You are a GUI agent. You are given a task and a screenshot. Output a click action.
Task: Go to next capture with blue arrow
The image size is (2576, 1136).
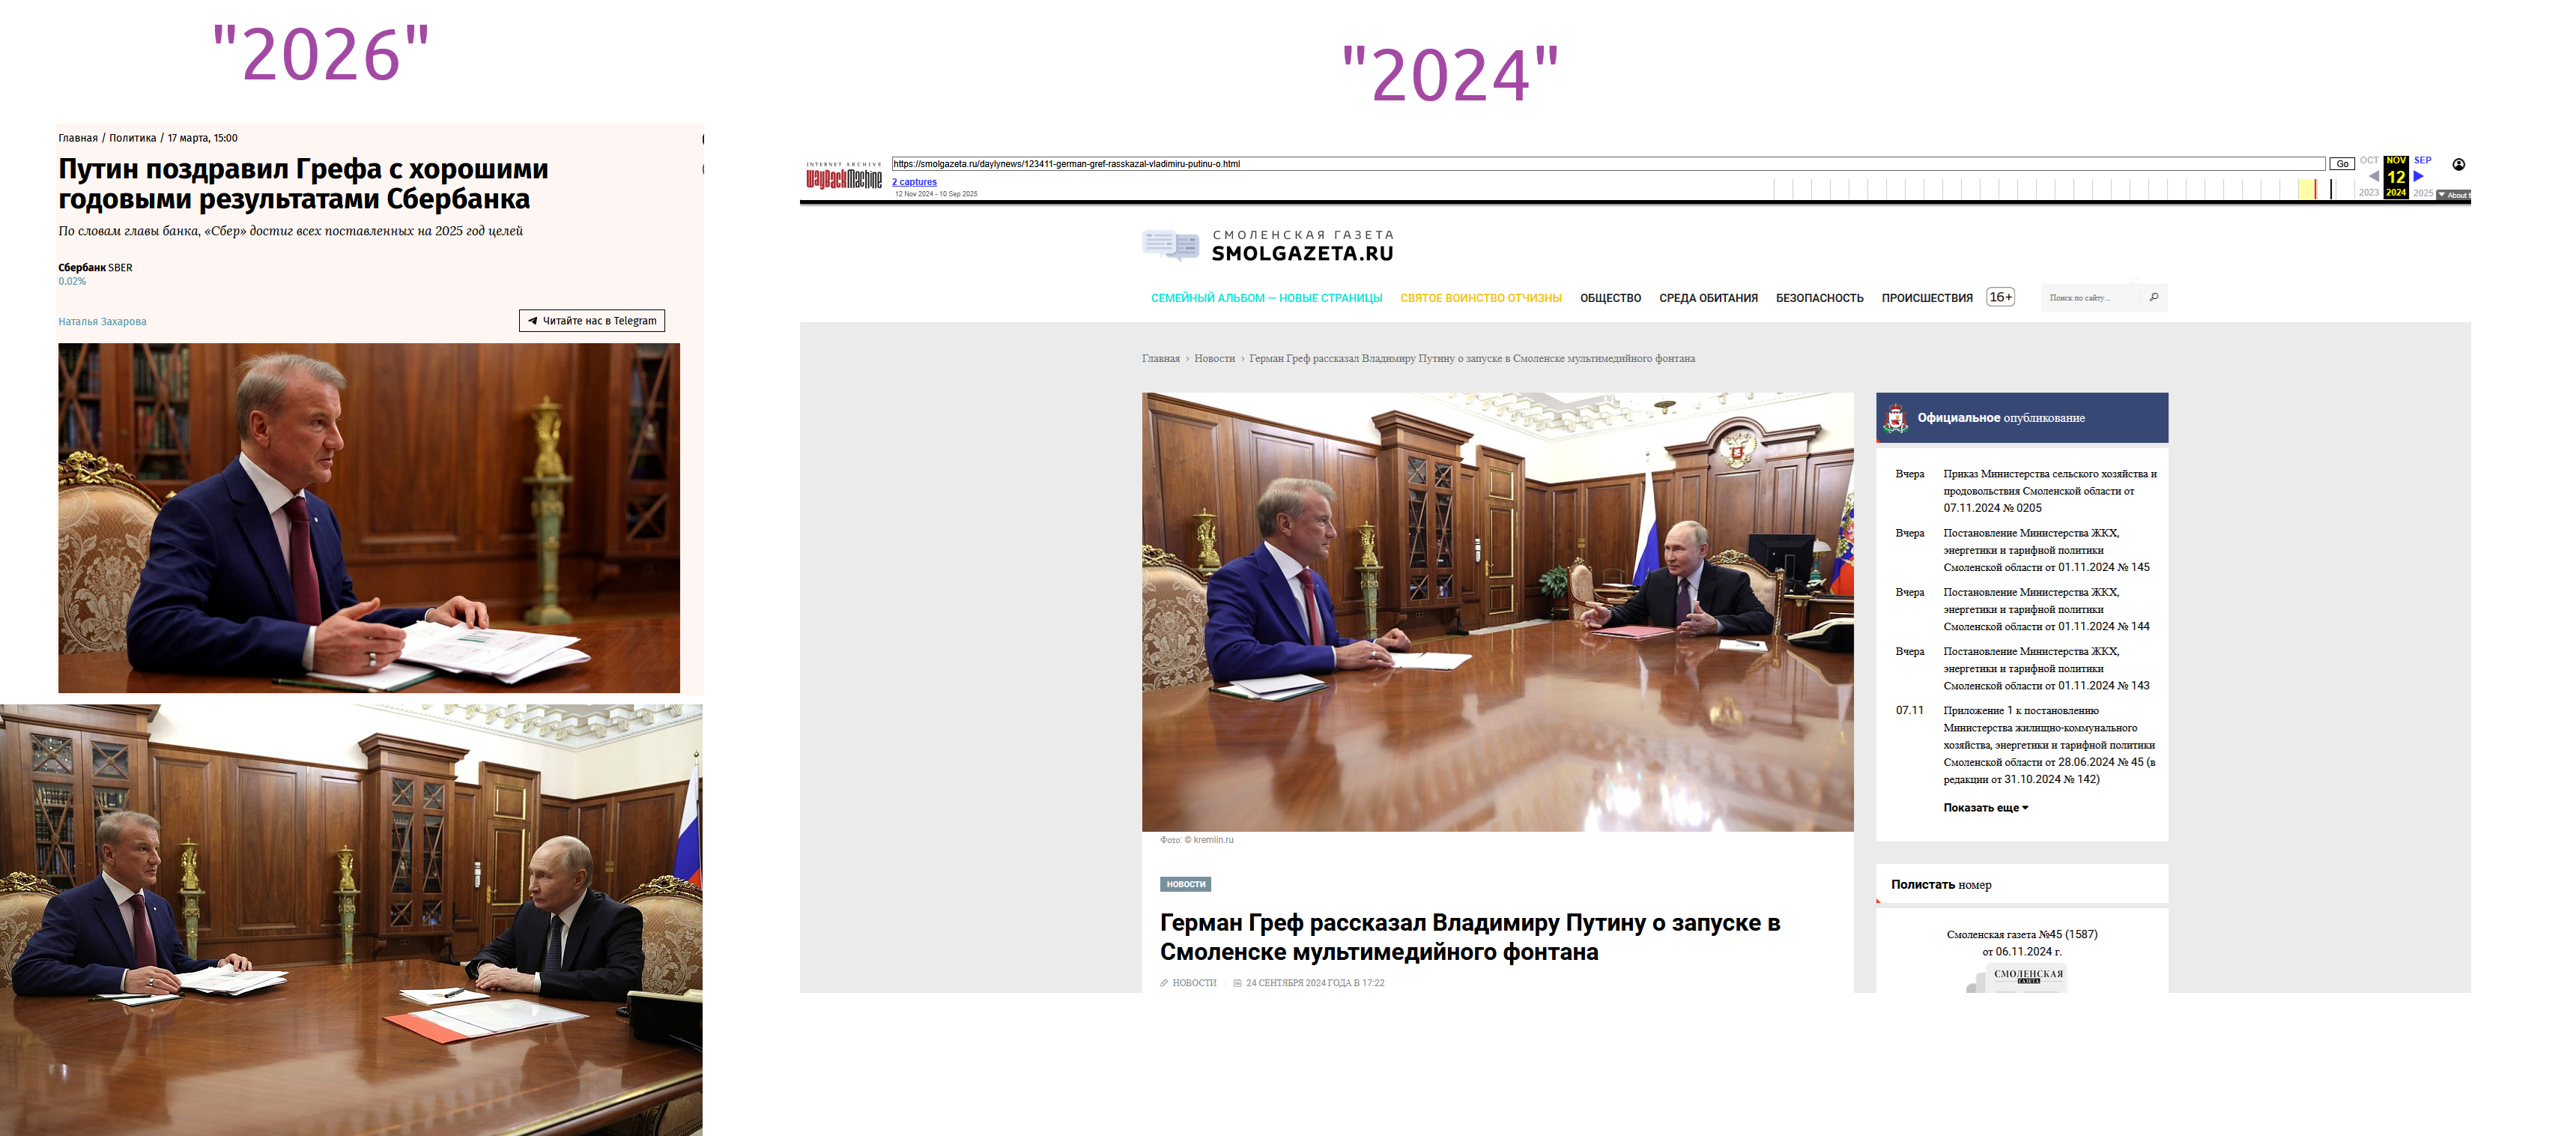[x=2418, y=177]
